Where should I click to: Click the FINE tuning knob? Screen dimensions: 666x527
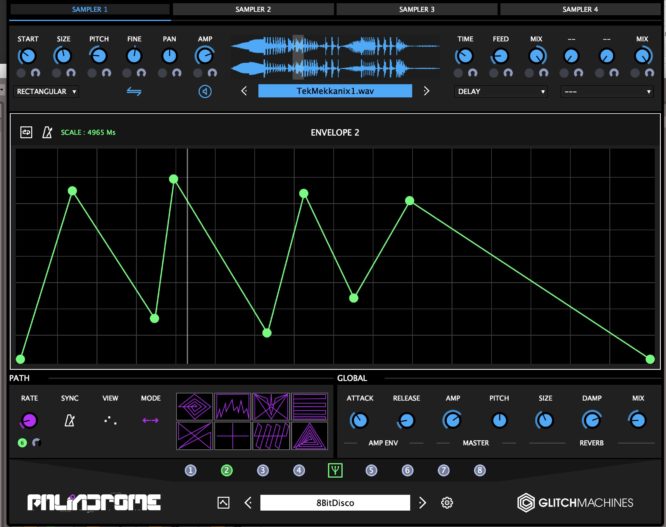pyautogui.click(x=134, y=56)
